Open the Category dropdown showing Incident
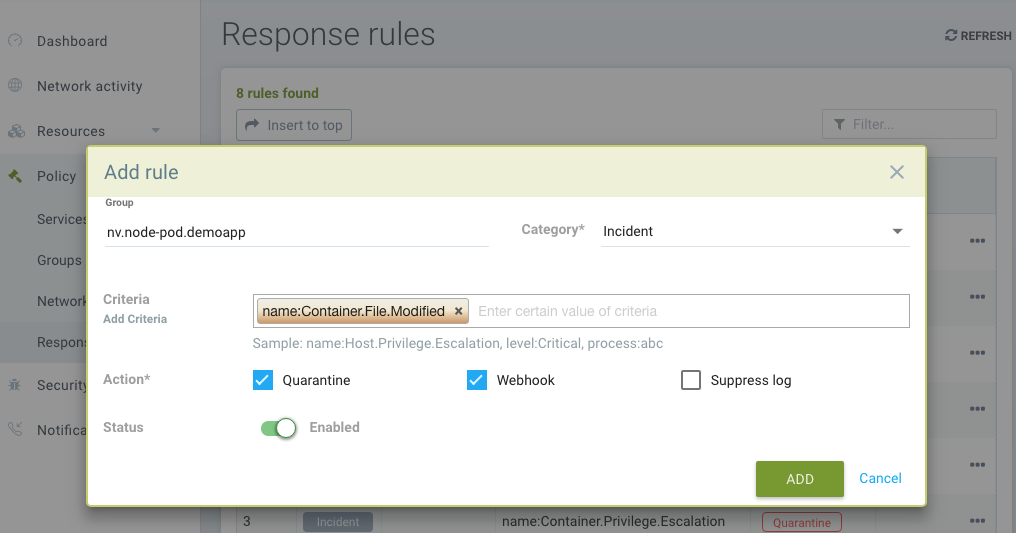The width and height of the screenshot is (1016, 533). tap(755, 231)
